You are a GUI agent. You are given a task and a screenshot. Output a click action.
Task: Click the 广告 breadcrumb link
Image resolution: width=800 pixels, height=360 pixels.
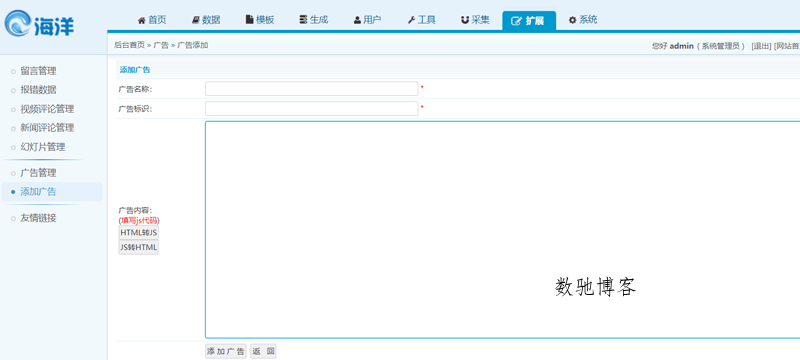[x=161, y=45]
